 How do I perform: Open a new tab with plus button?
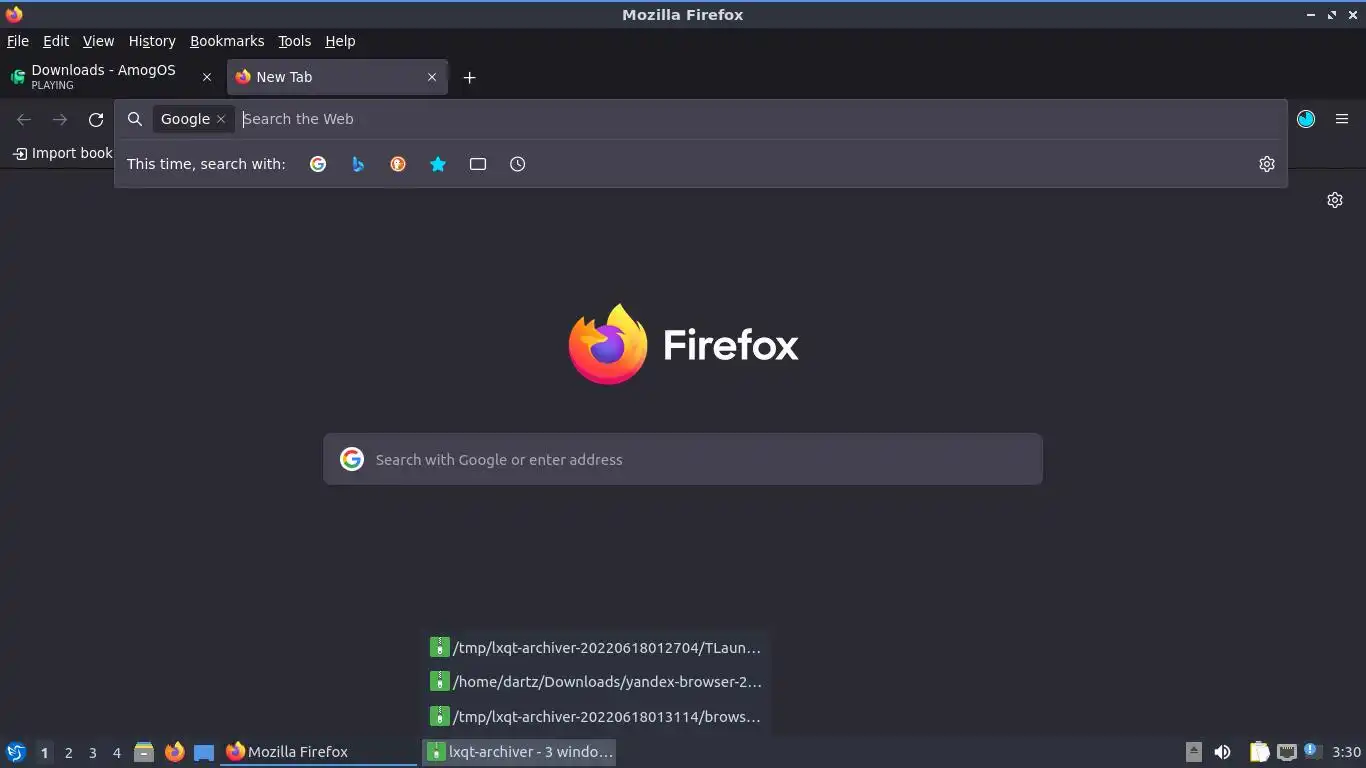pos(470,77)
